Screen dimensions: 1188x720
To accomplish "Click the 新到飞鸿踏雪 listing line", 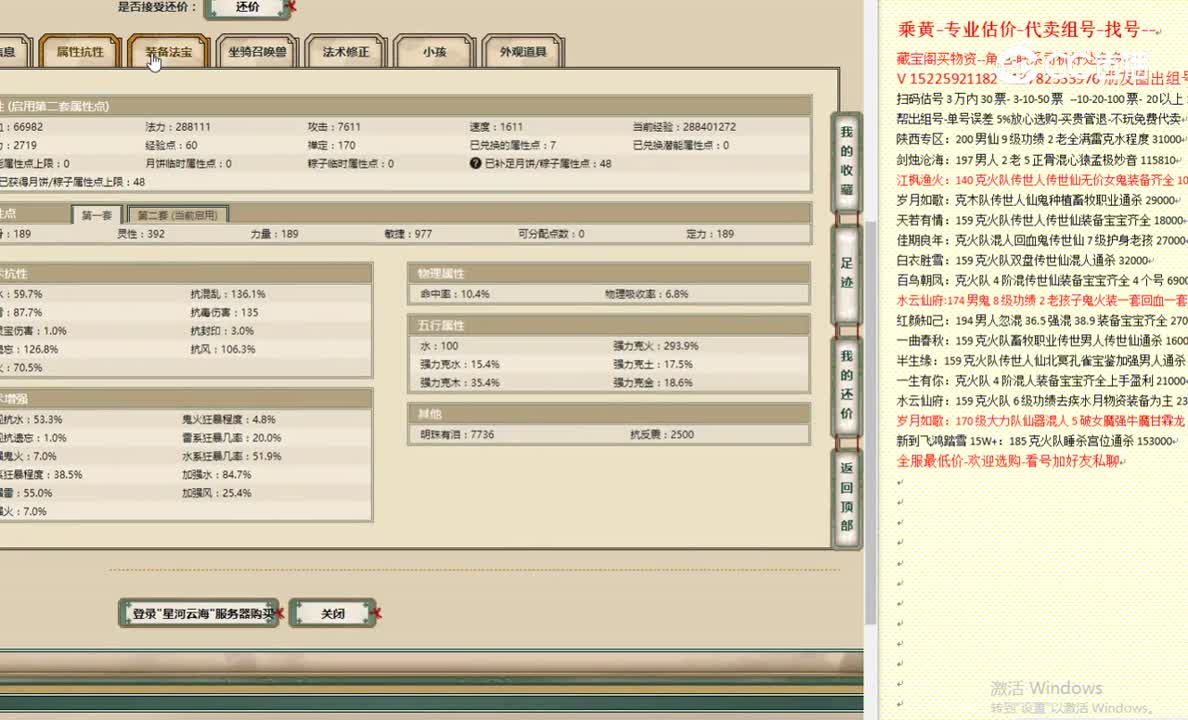I will (x=1038, y=440).
